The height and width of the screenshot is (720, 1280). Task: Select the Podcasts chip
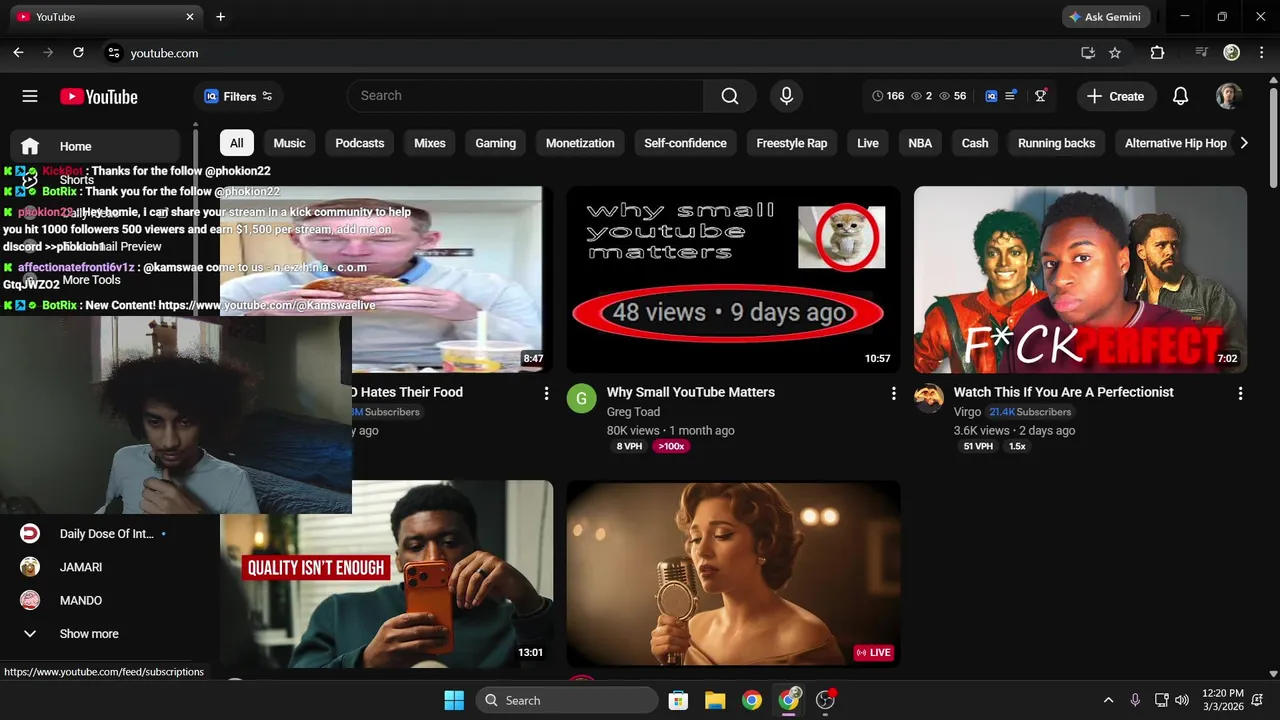click(360, 143)
